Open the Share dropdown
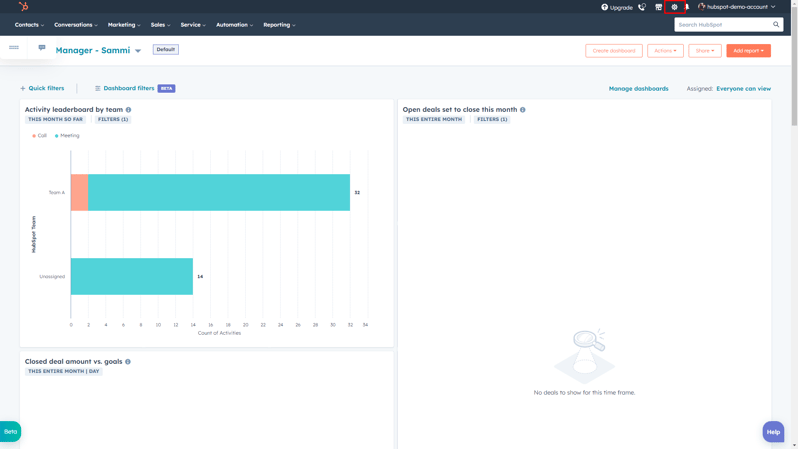798x449 pixels. click(x=705, y=50)
